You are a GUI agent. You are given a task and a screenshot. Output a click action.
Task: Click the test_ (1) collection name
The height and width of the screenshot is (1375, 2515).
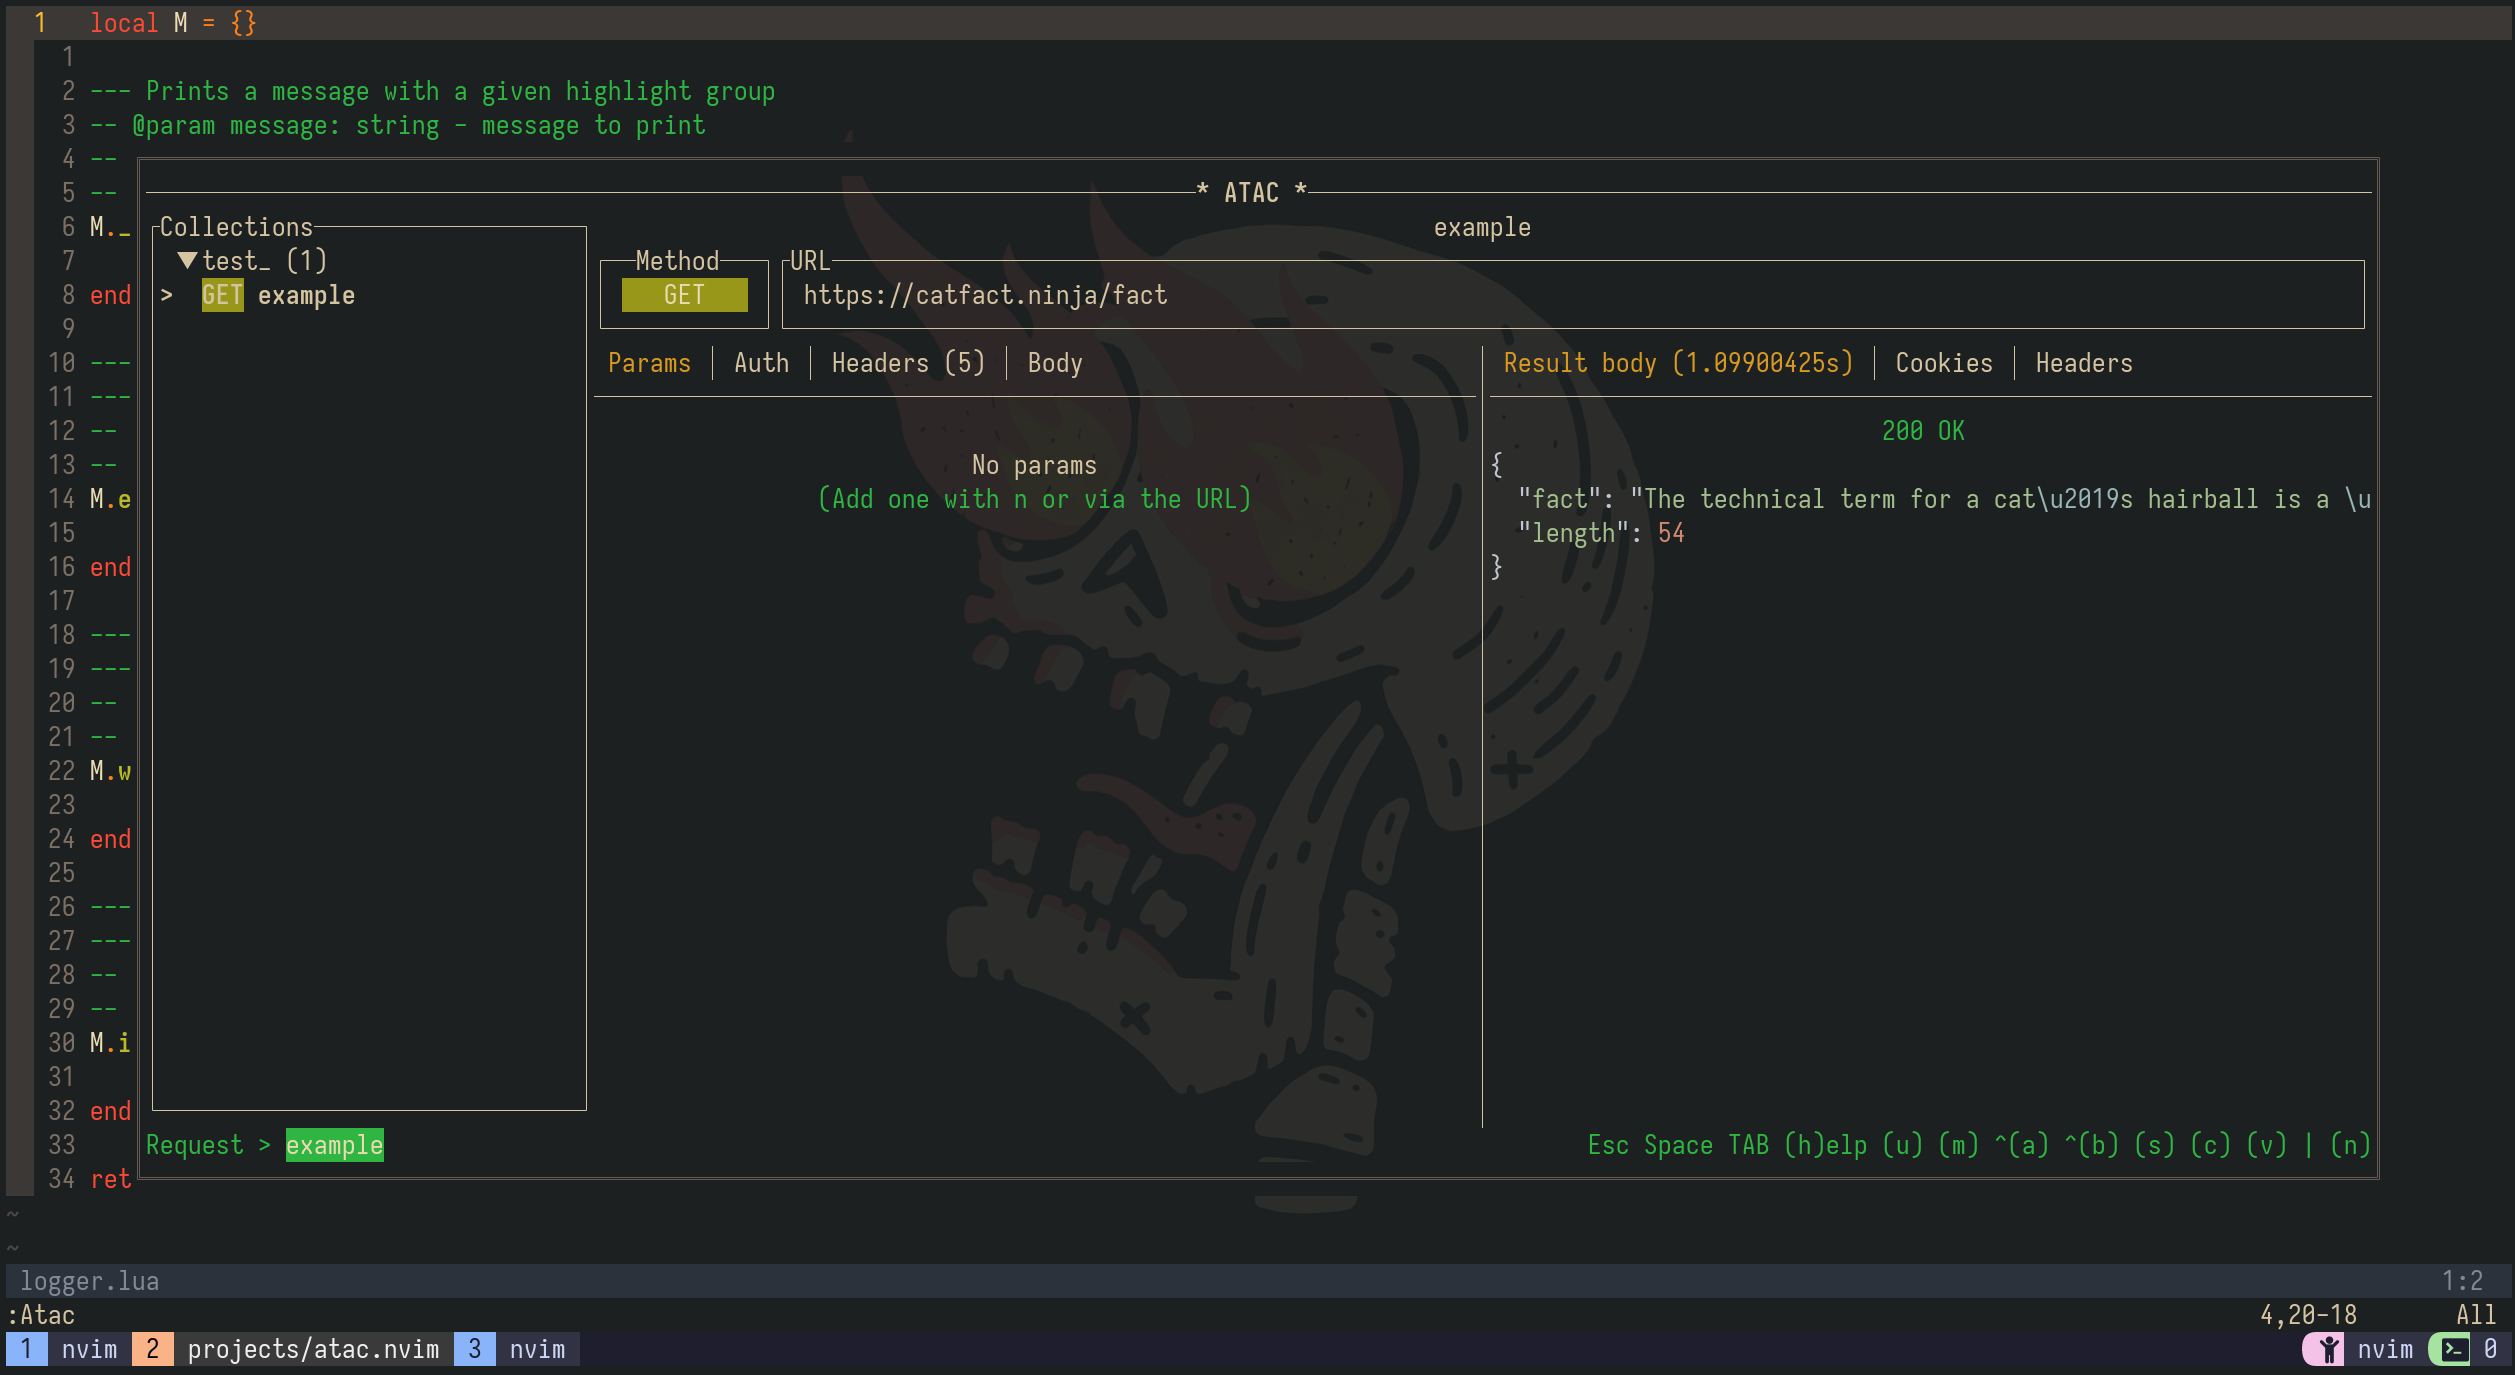coord(265,261)
